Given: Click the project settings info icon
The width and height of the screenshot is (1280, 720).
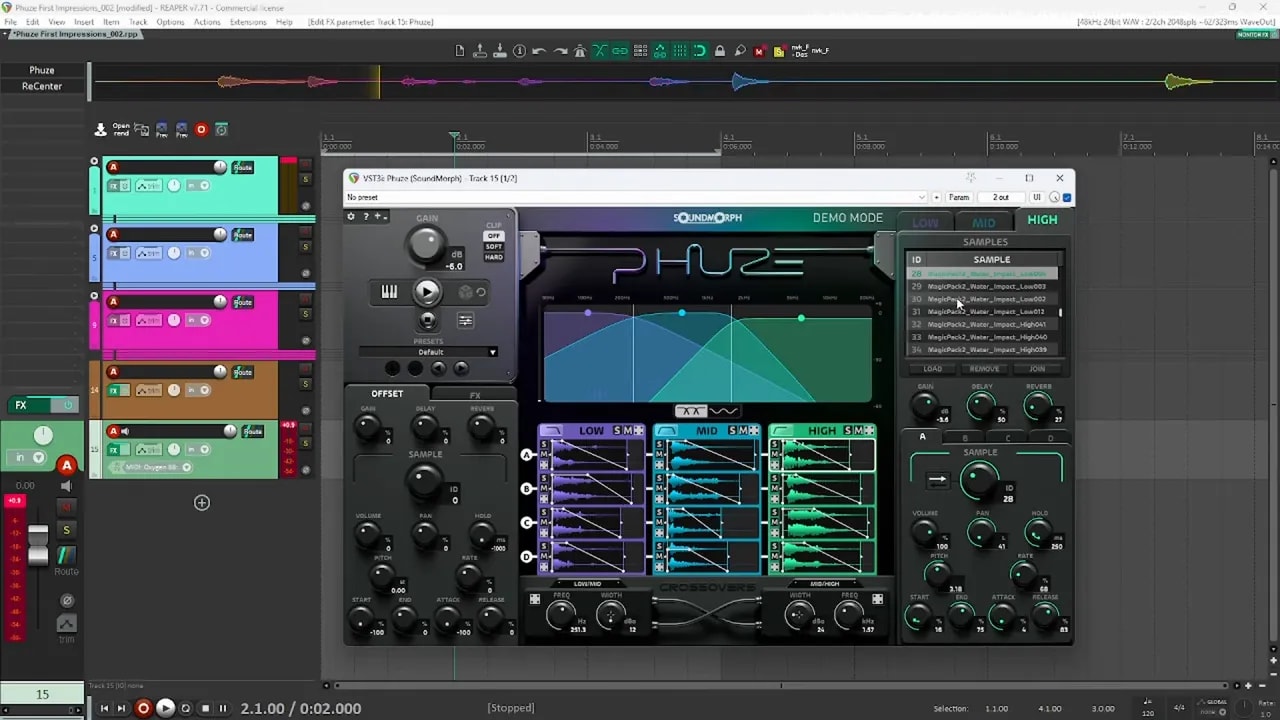Looking at the screenshot, I should click(519, 51).
